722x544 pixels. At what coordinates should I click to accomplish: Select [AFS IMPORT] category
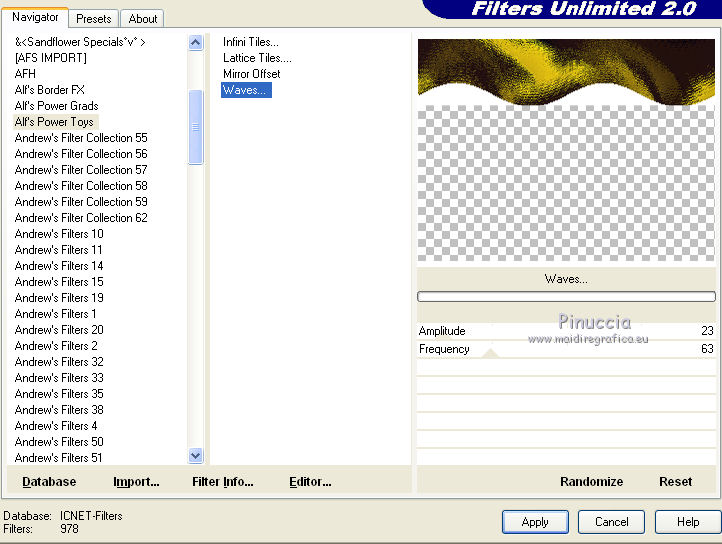(x=51, y=58)
